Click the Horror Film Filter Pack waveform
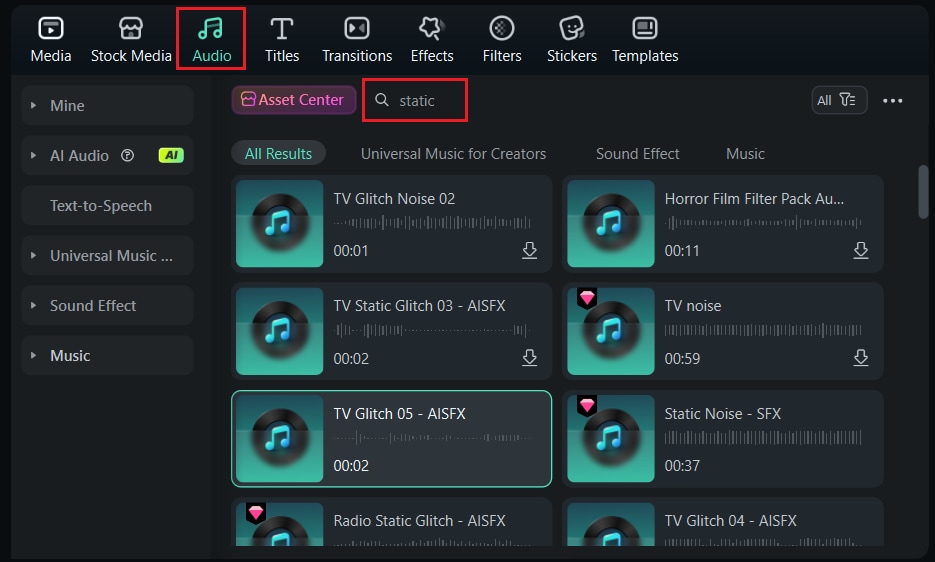The image size is (935, 562). click(763, 223)
